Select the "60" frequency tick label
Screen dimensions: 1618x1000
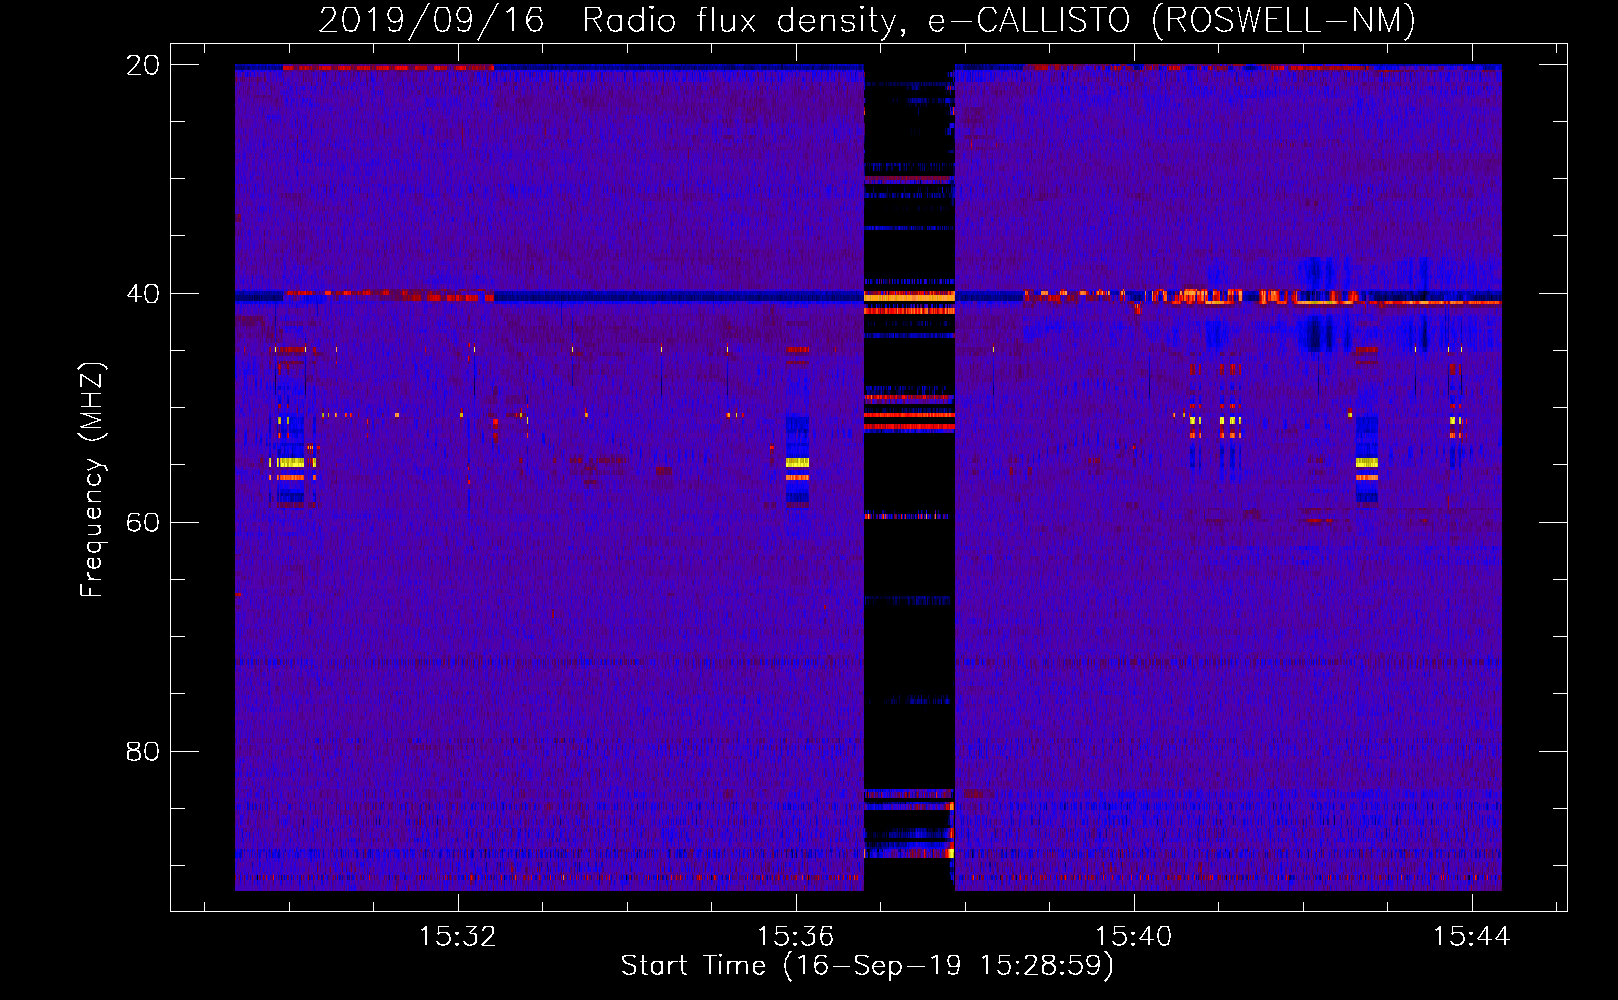click(x=143, y=523)
